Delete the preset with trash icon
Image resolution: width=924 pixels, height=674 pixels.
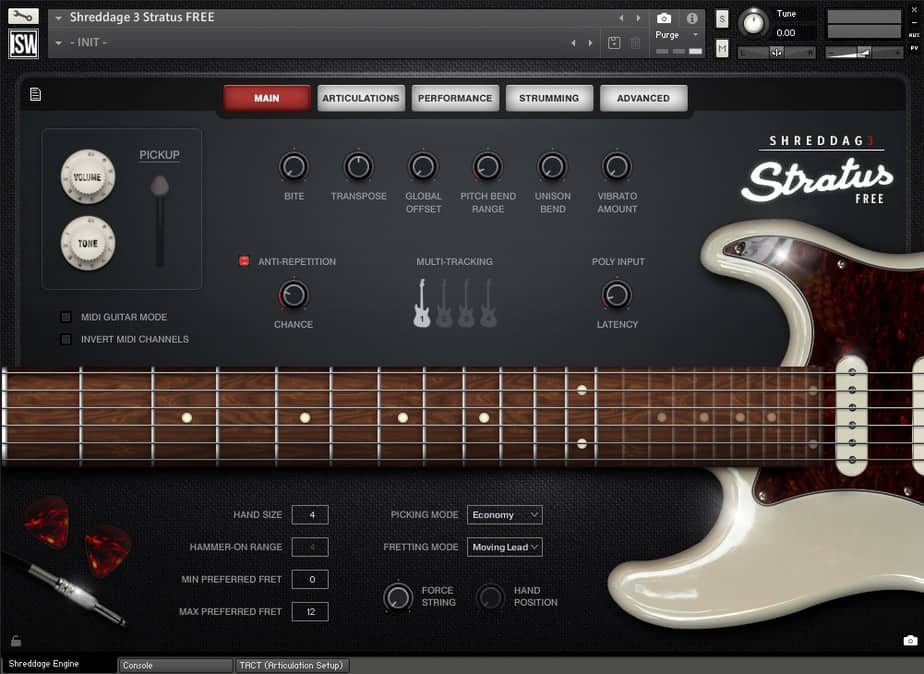(x=635, y=43)
